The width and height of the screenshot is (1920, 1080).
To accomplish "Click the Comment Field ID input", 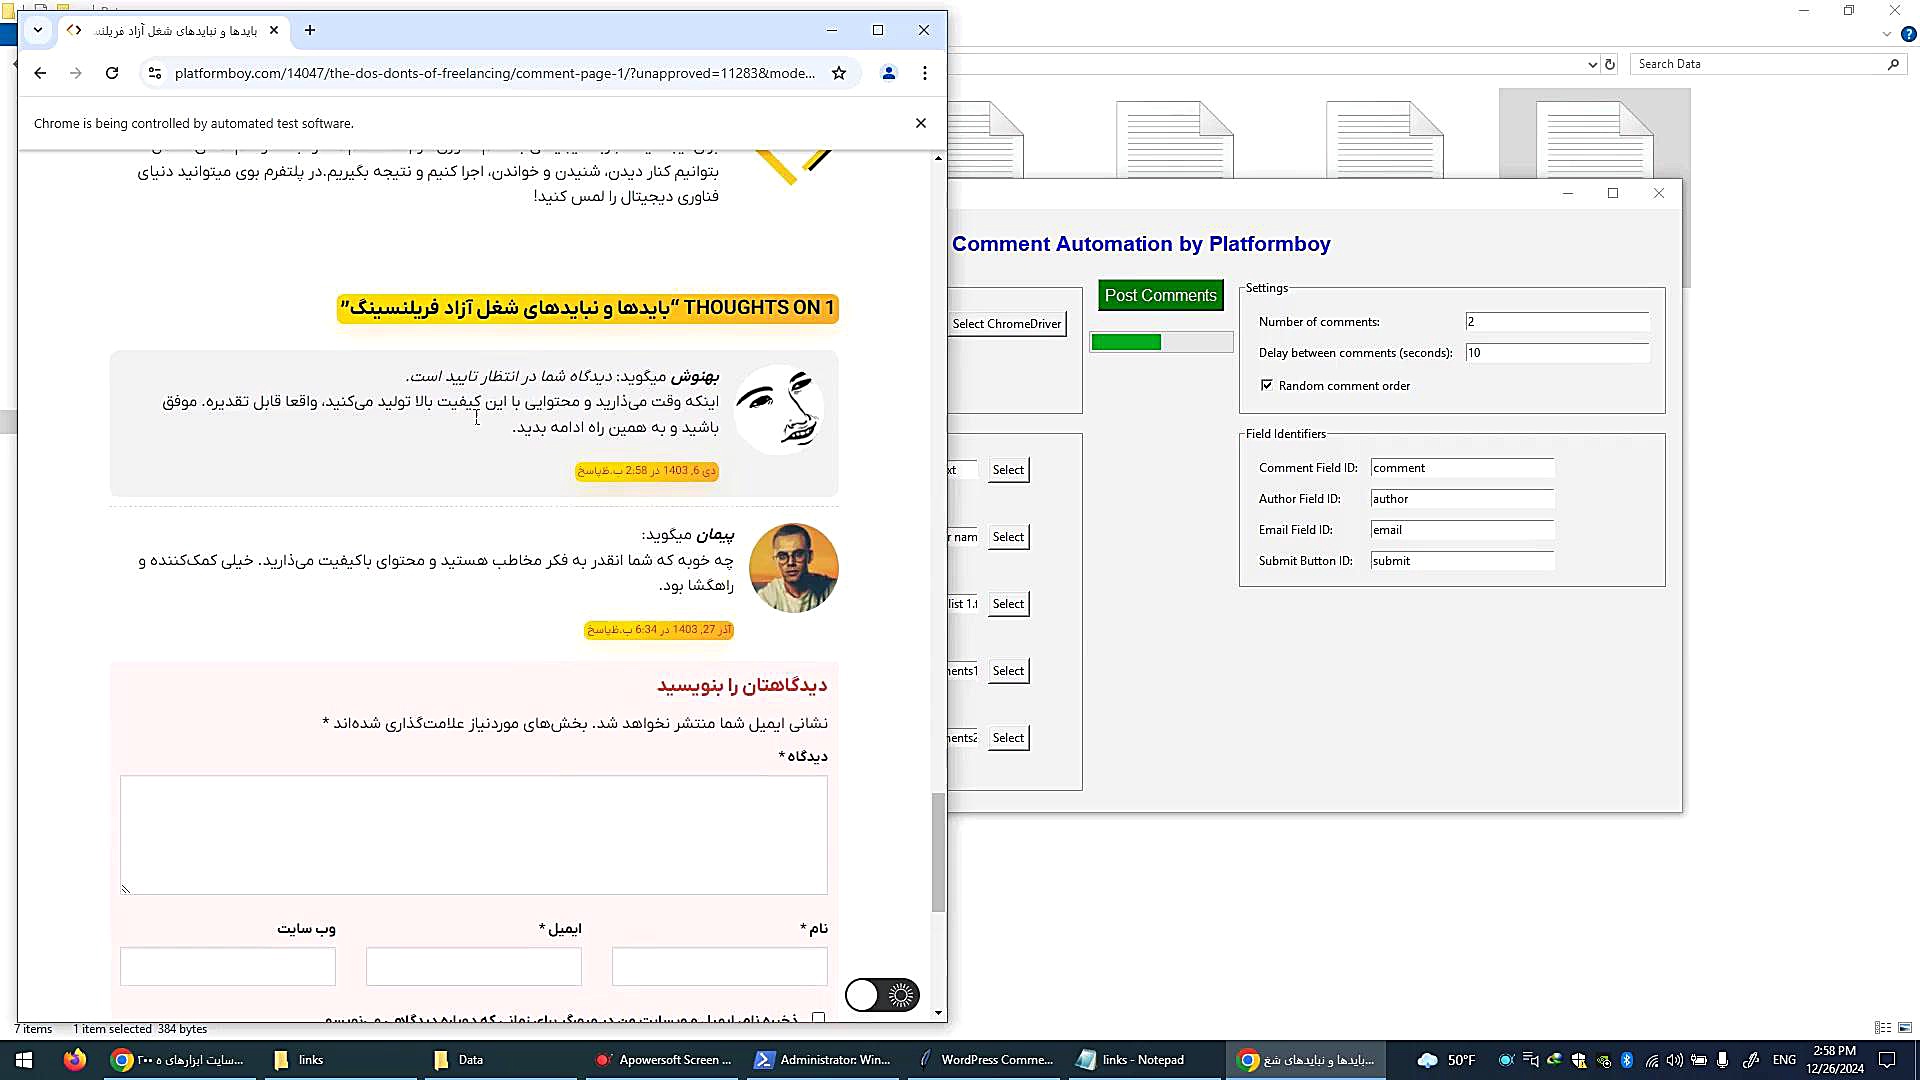I will [1462, 468].
